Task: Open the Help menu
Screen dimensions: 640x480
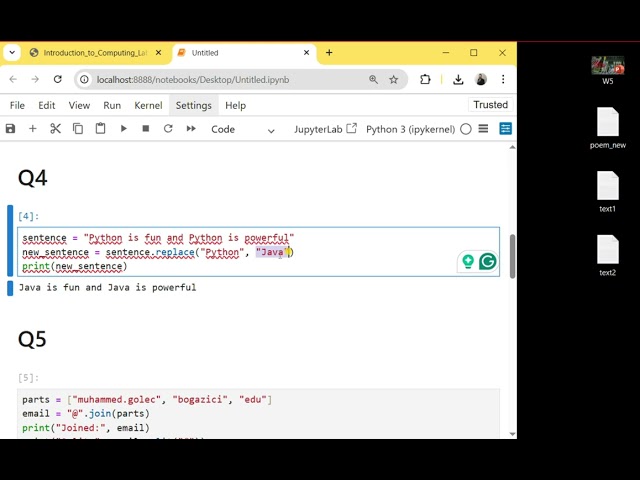Action: [236, 106]
